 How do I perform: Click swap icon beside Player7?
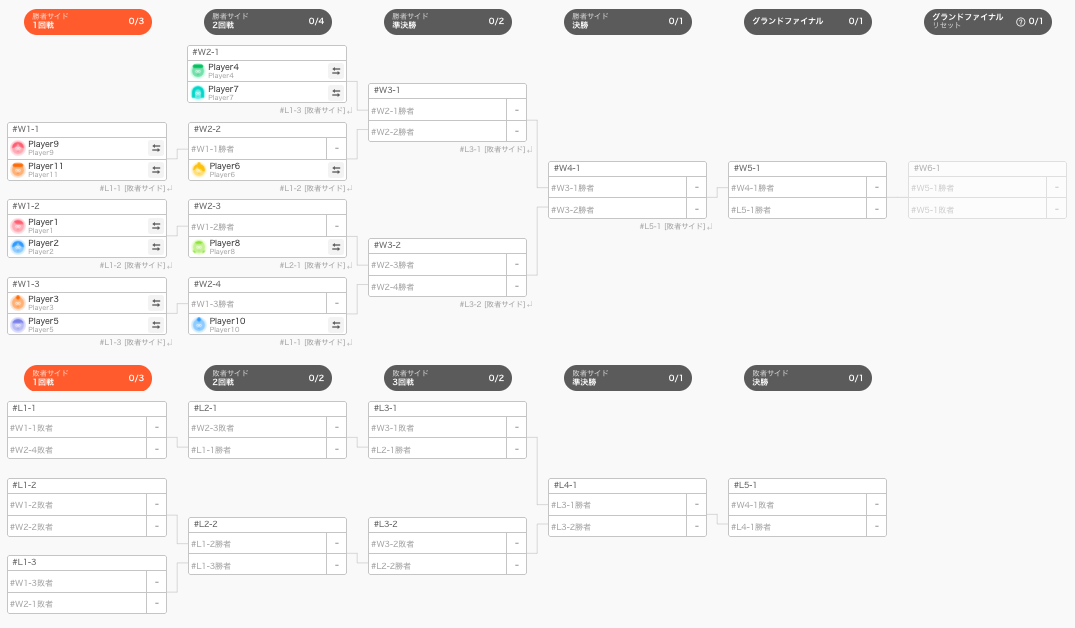tap(336, 93)
